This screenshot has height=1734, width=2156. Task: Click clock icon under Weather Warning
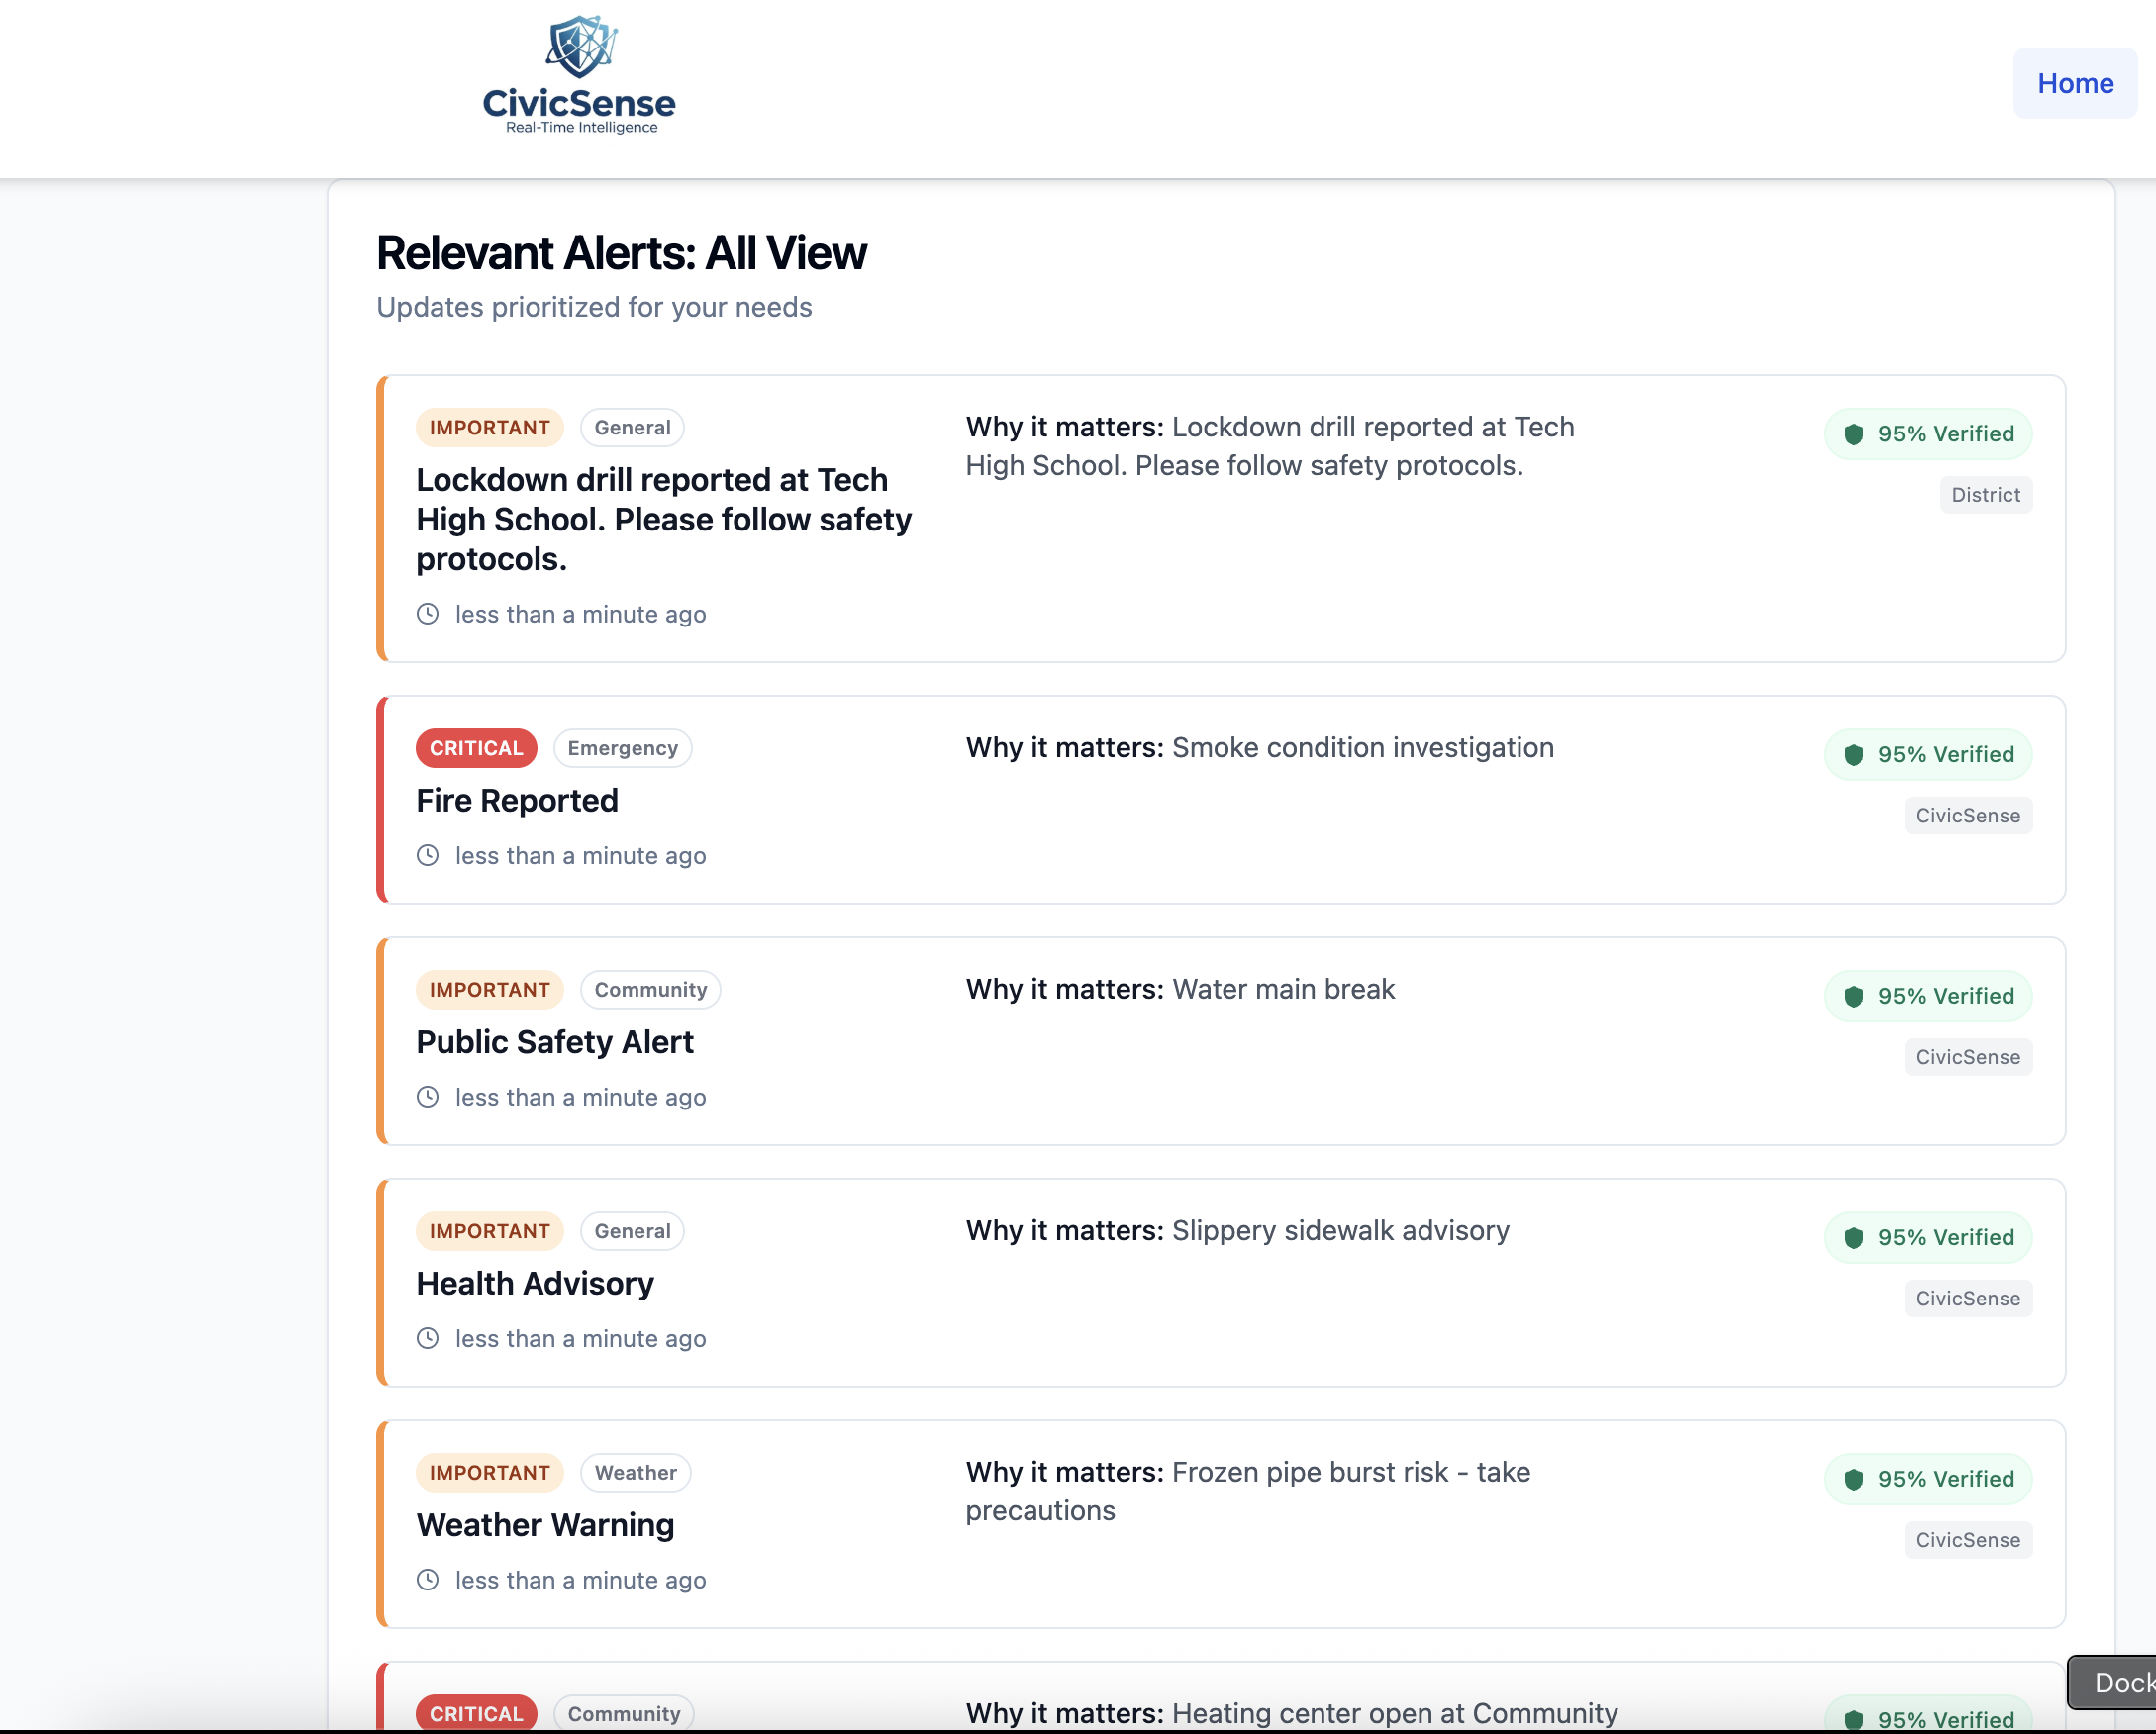pos(428,1580)
